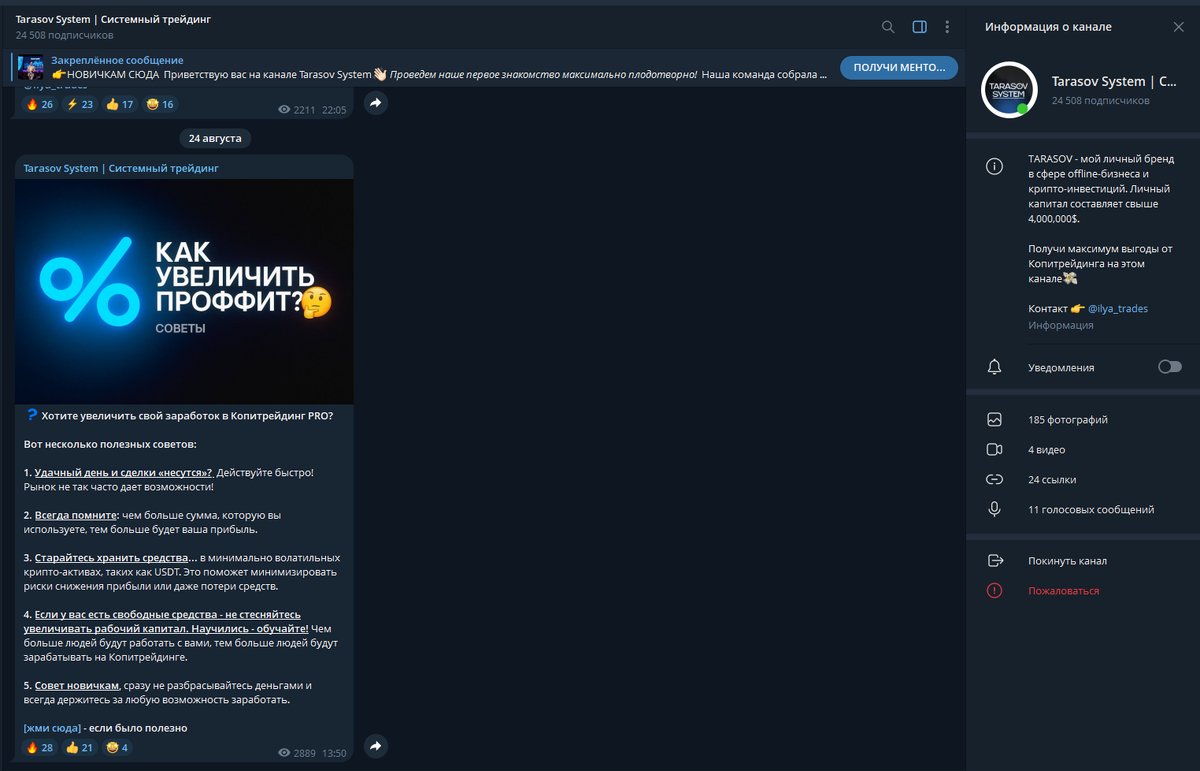Click the 2889 views eye icon
1200x771 pixels.
click(284, 753)
